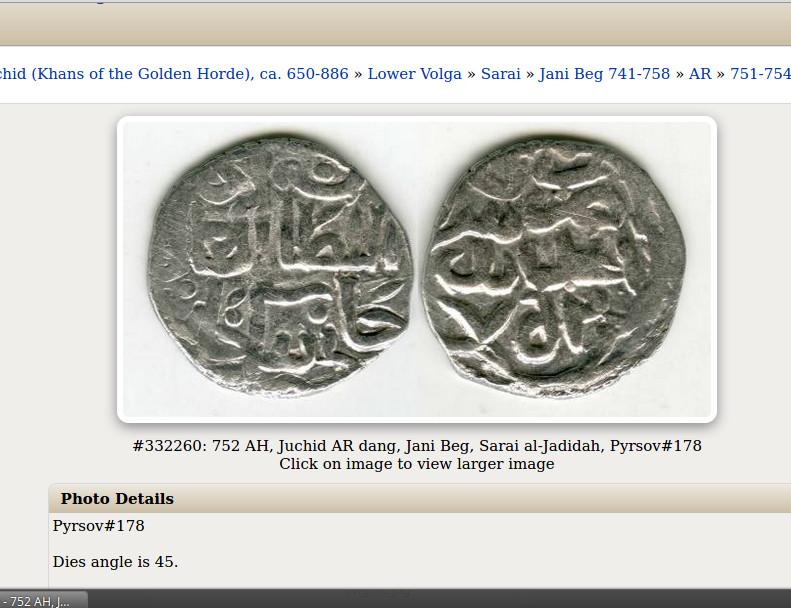Click the 'Click on image to view larger image' text
This screenshot has width=791, height=608.
pyautogui.click(x=417, y=464)
